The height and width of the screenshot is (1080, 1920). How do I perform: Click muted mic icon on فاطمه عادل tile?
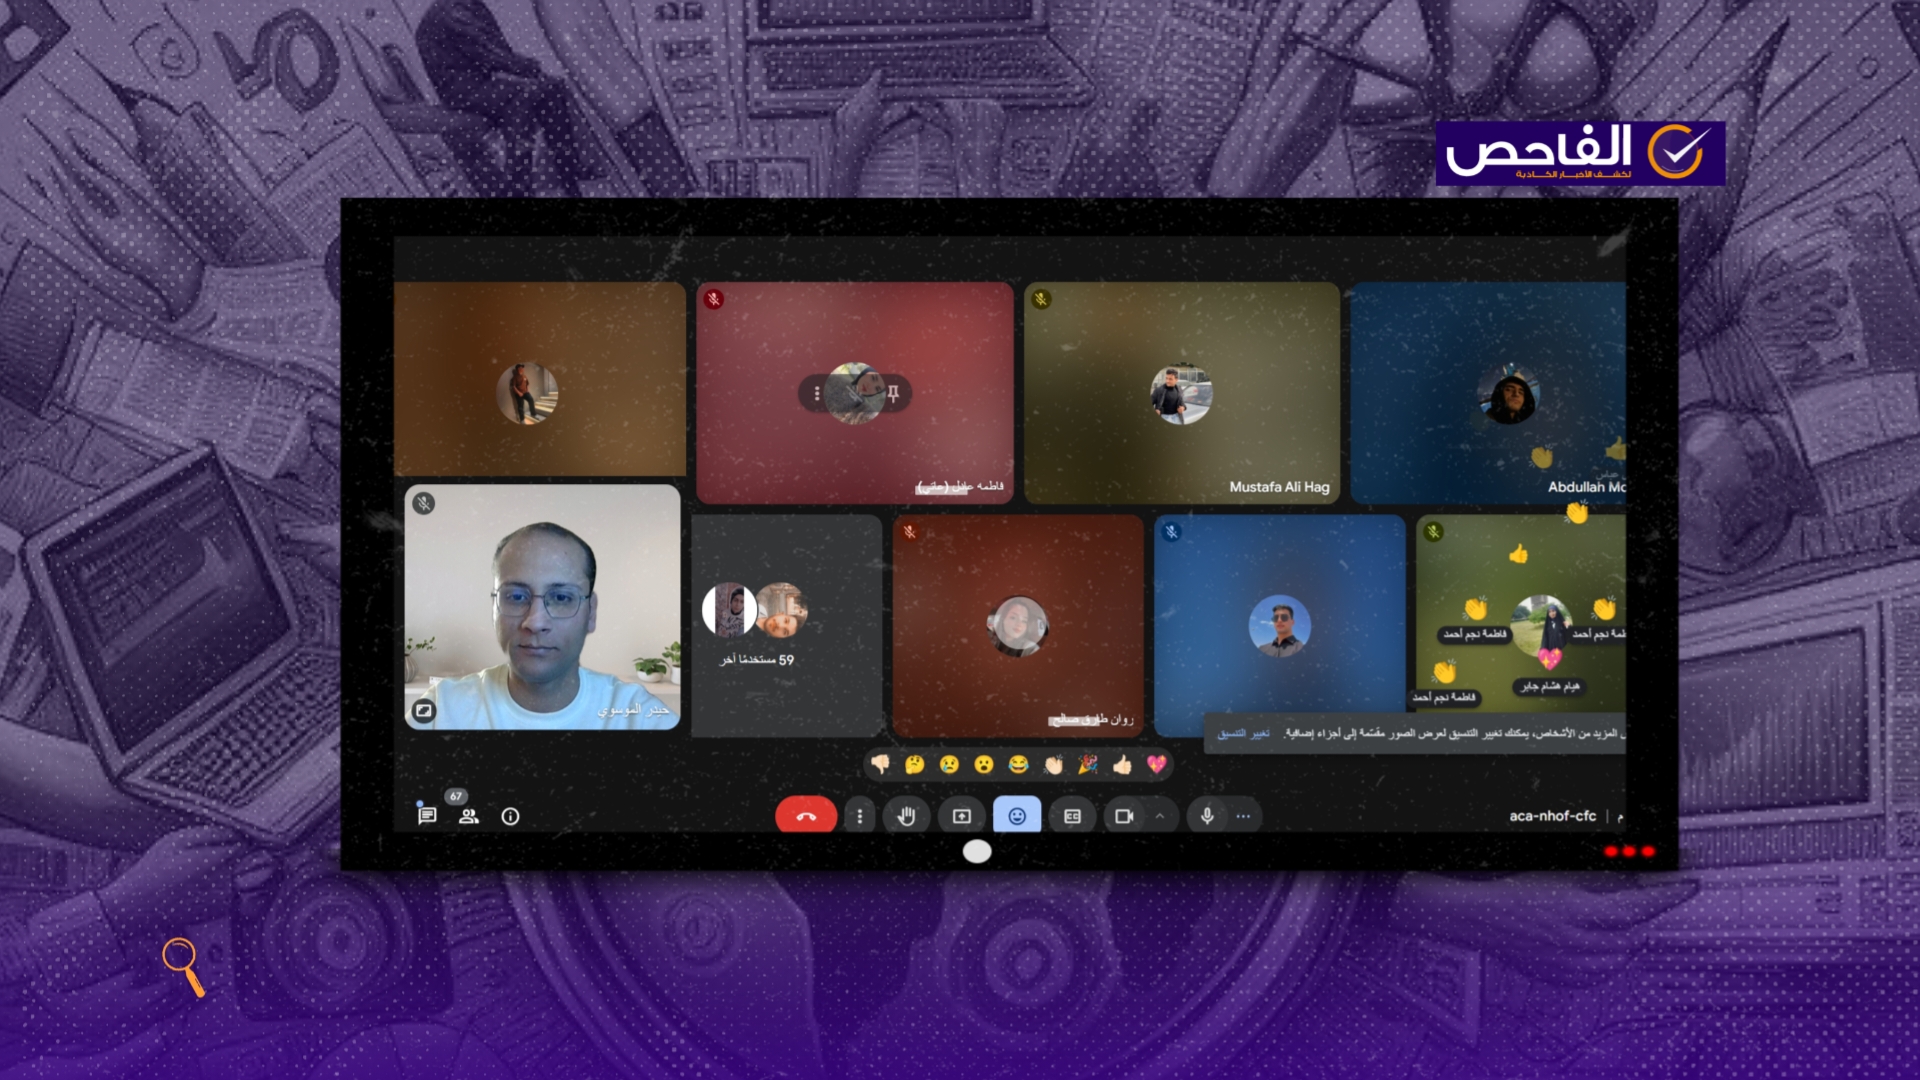pyautogui.click(x=713, y=299)
